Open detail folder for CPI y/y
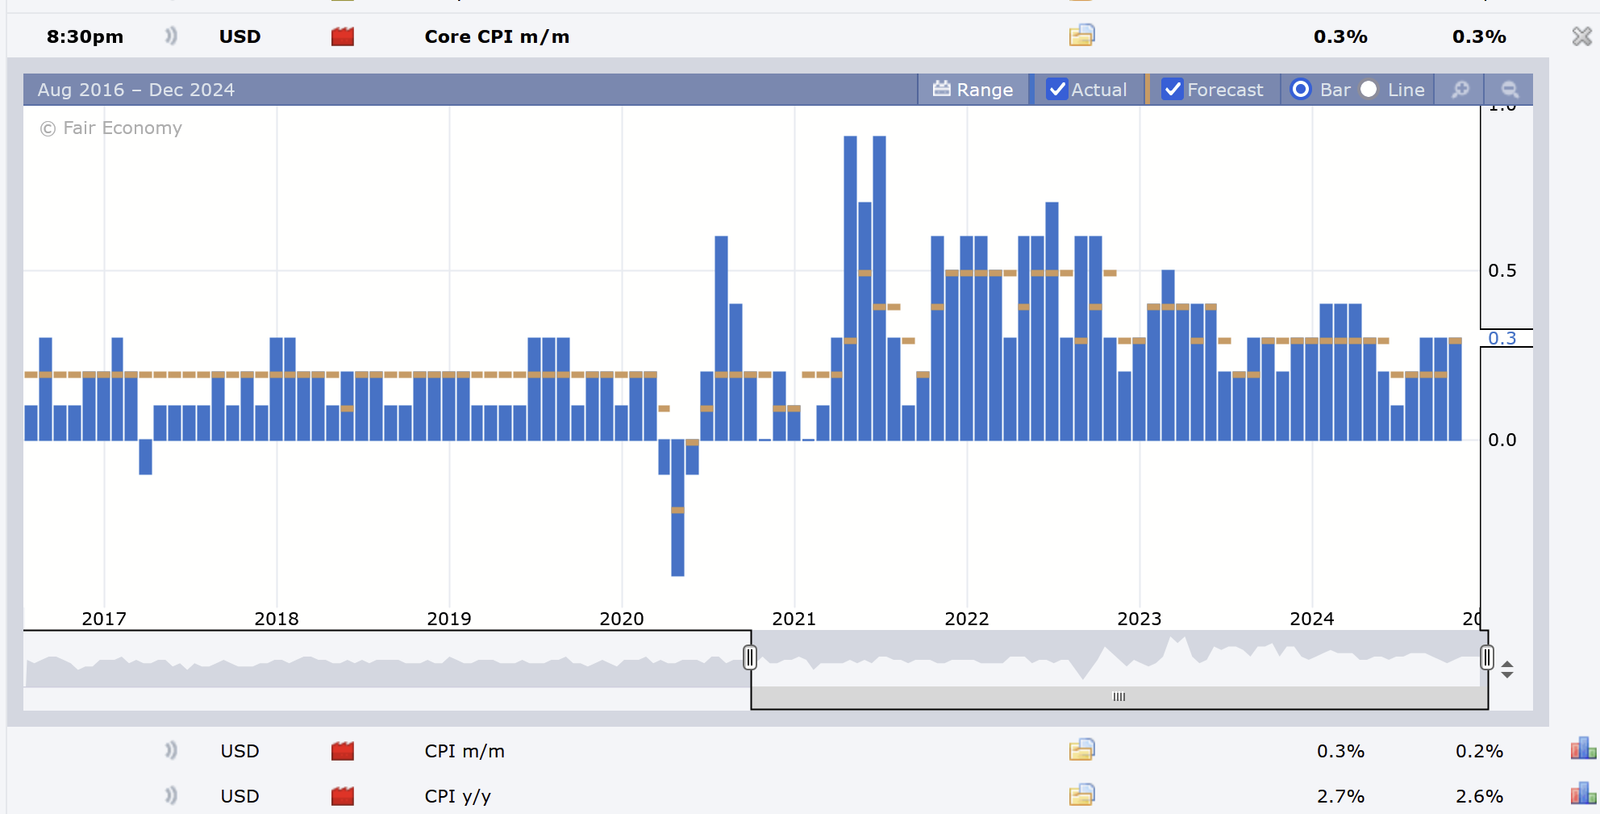The image size is (1600, 814). 1081,795
